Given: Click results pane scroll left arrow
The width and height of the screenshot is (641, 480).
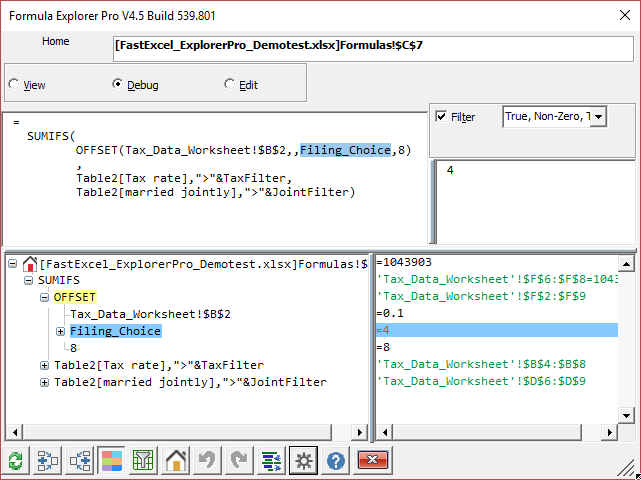Looking at the screenshot, I should [x=385, y=432].
